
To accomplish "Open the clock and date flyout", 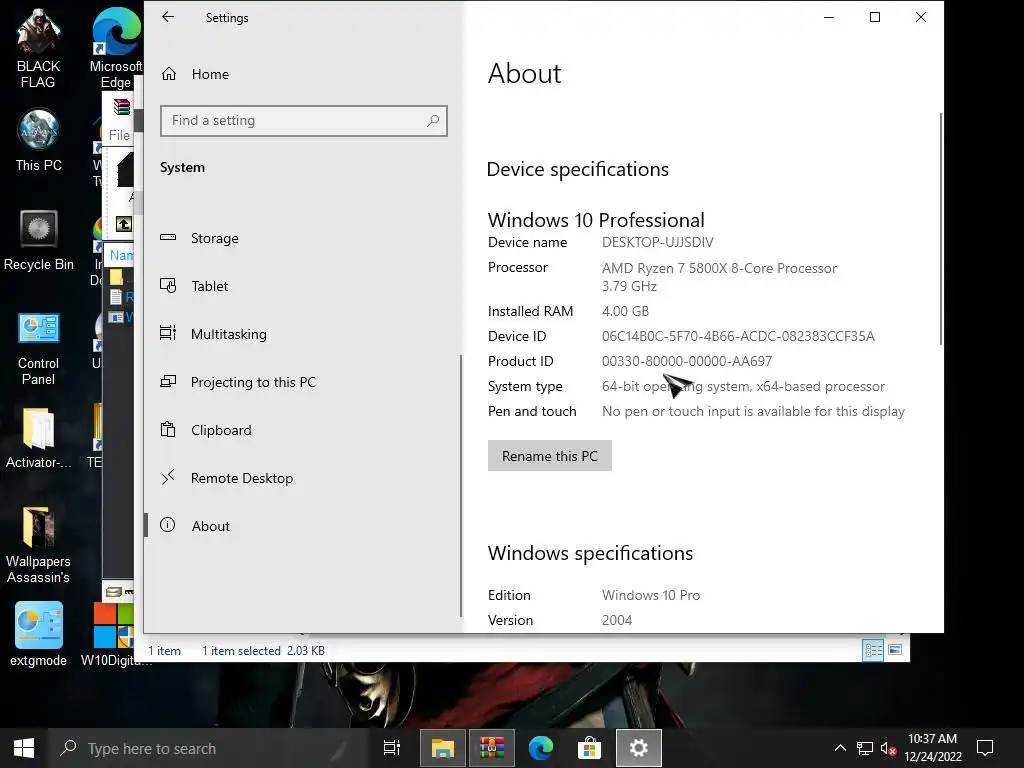I will pyautogui.click(x=933, y=748).
